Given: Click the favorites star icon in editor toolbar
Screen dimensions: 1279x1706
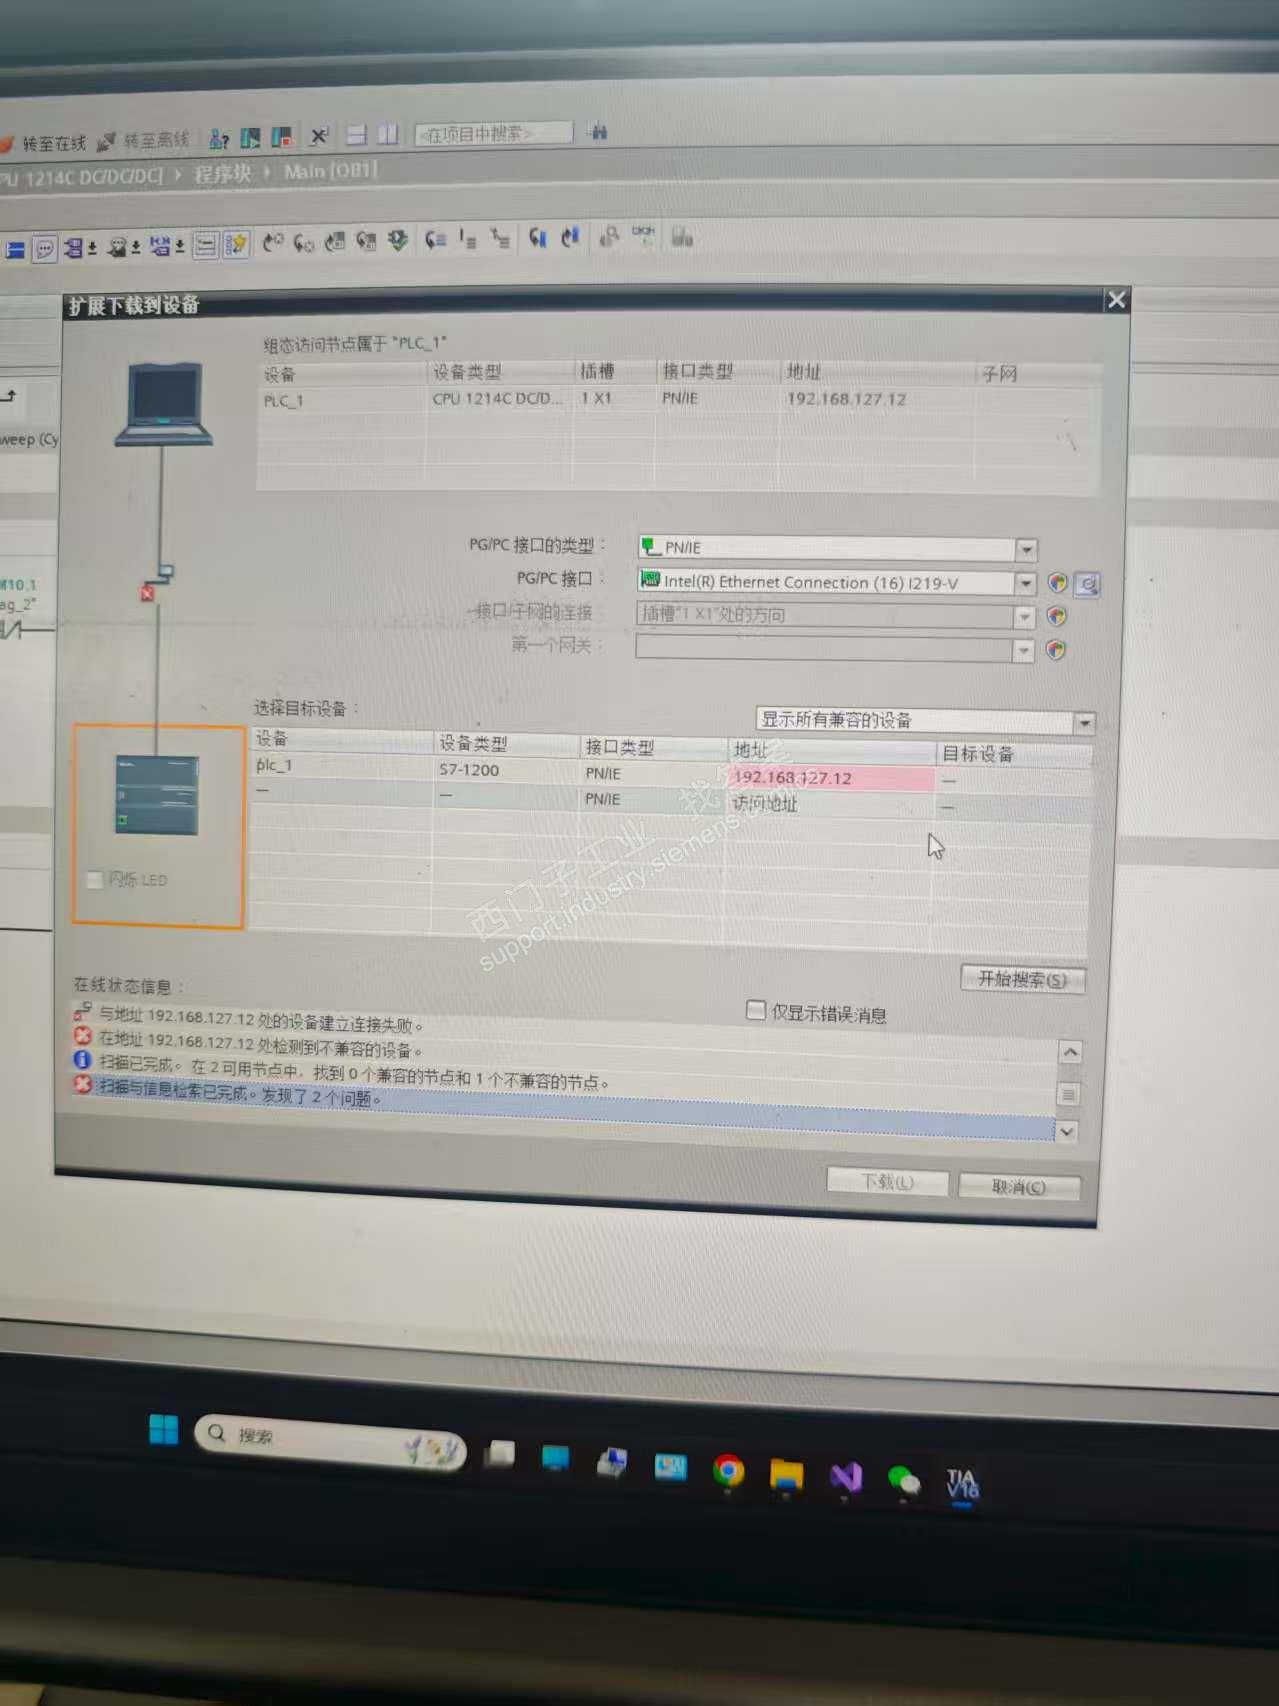Looking at the screenshot, I should pyautogui.click(x=236, y=244).
